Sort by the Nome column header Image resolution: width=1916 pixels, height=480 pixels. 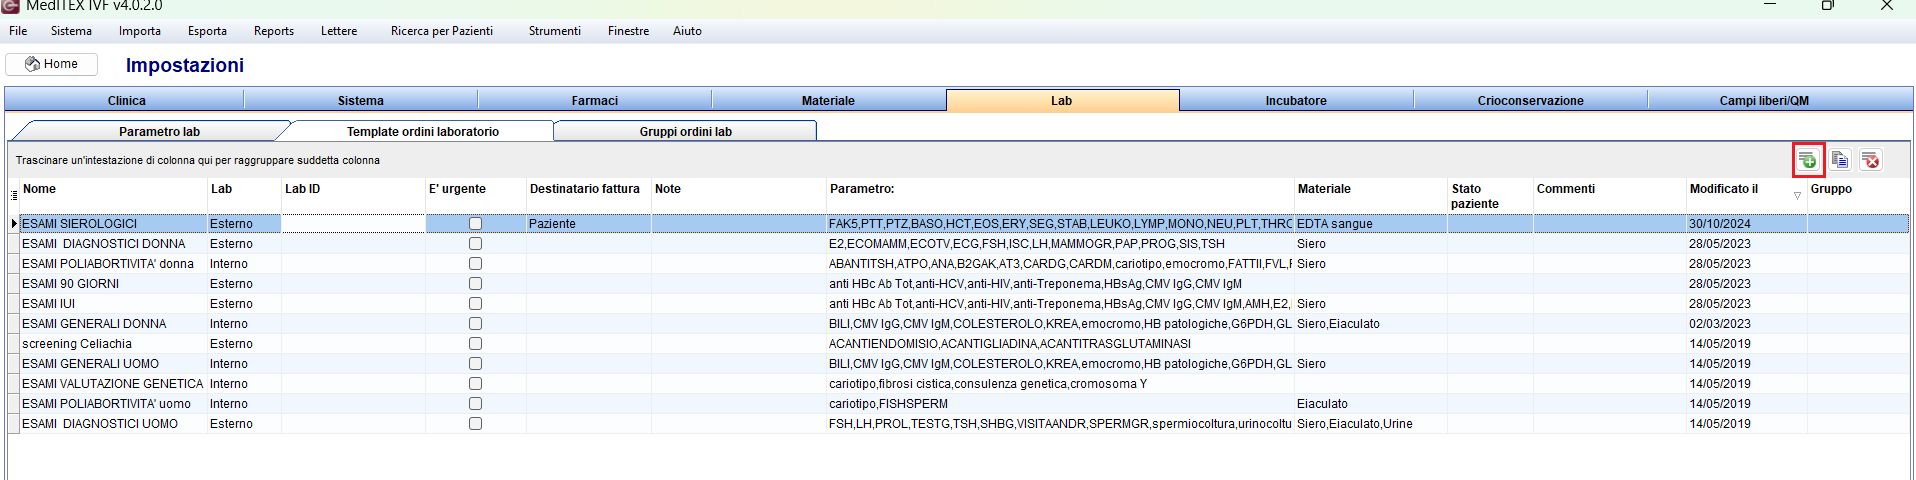coord(113,196)
